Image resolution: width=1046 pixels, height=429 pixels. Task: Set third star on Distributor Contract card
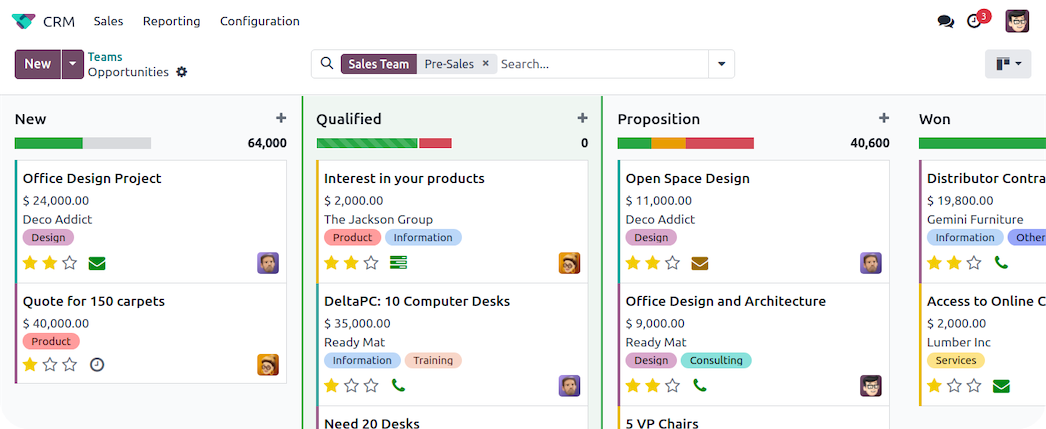click(x=974, y=263)
